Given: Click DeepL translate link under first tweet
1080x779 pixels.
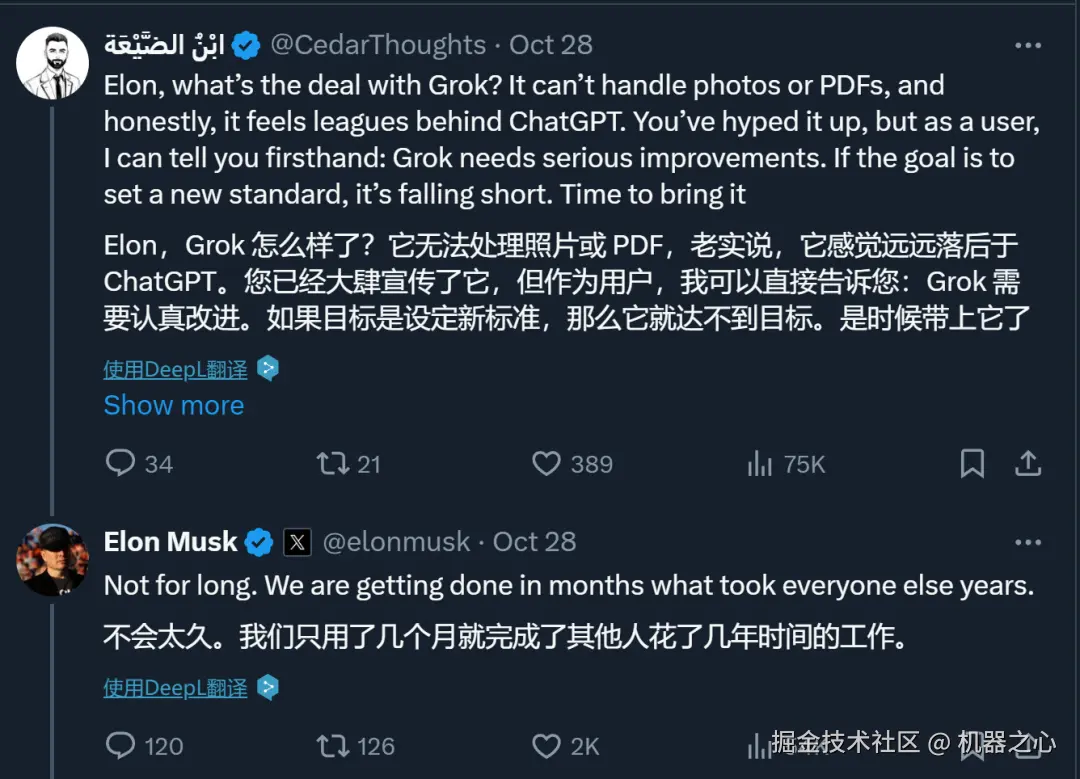Looking at the screenshot, I should point(176,369).
